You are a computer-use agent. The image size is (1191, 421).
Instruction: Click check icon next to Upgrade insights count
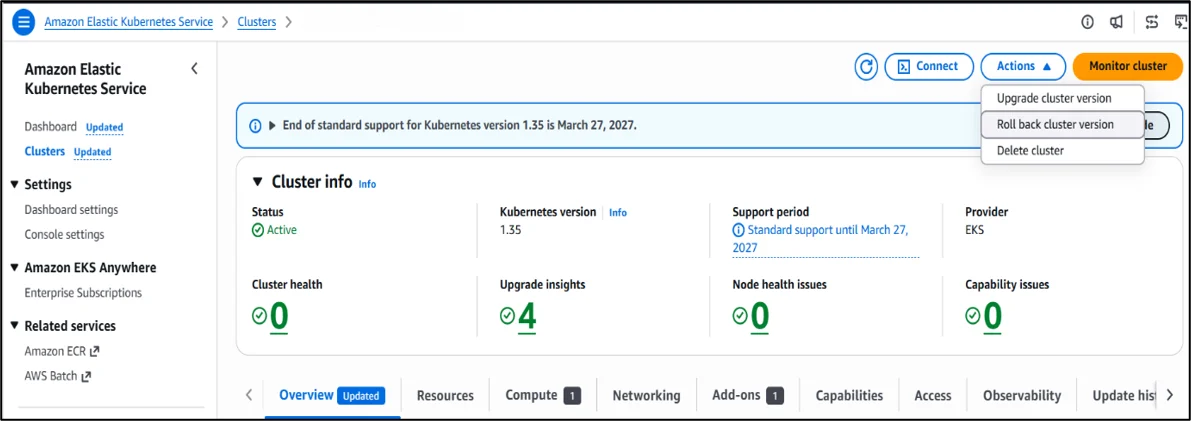point(507,315)
